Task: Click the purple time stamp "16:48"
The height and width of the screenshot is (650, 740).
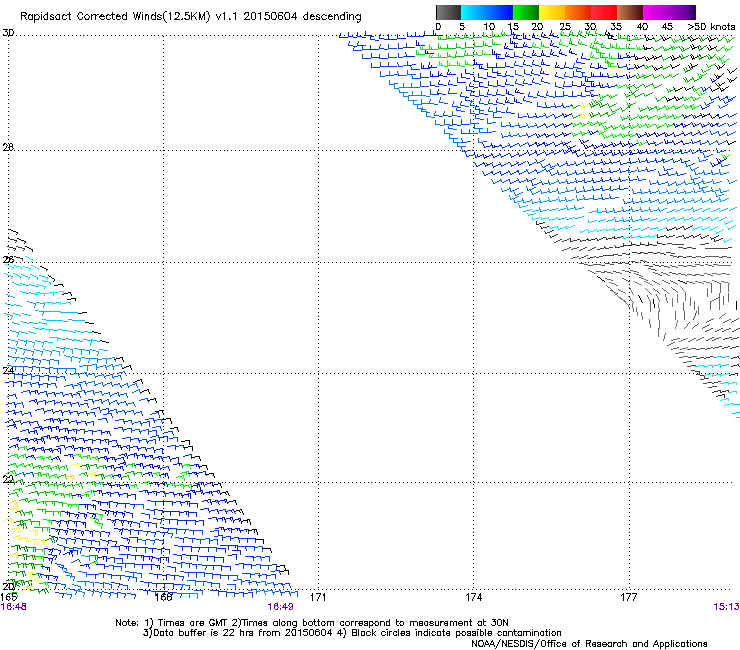Action: pos(14,607)
